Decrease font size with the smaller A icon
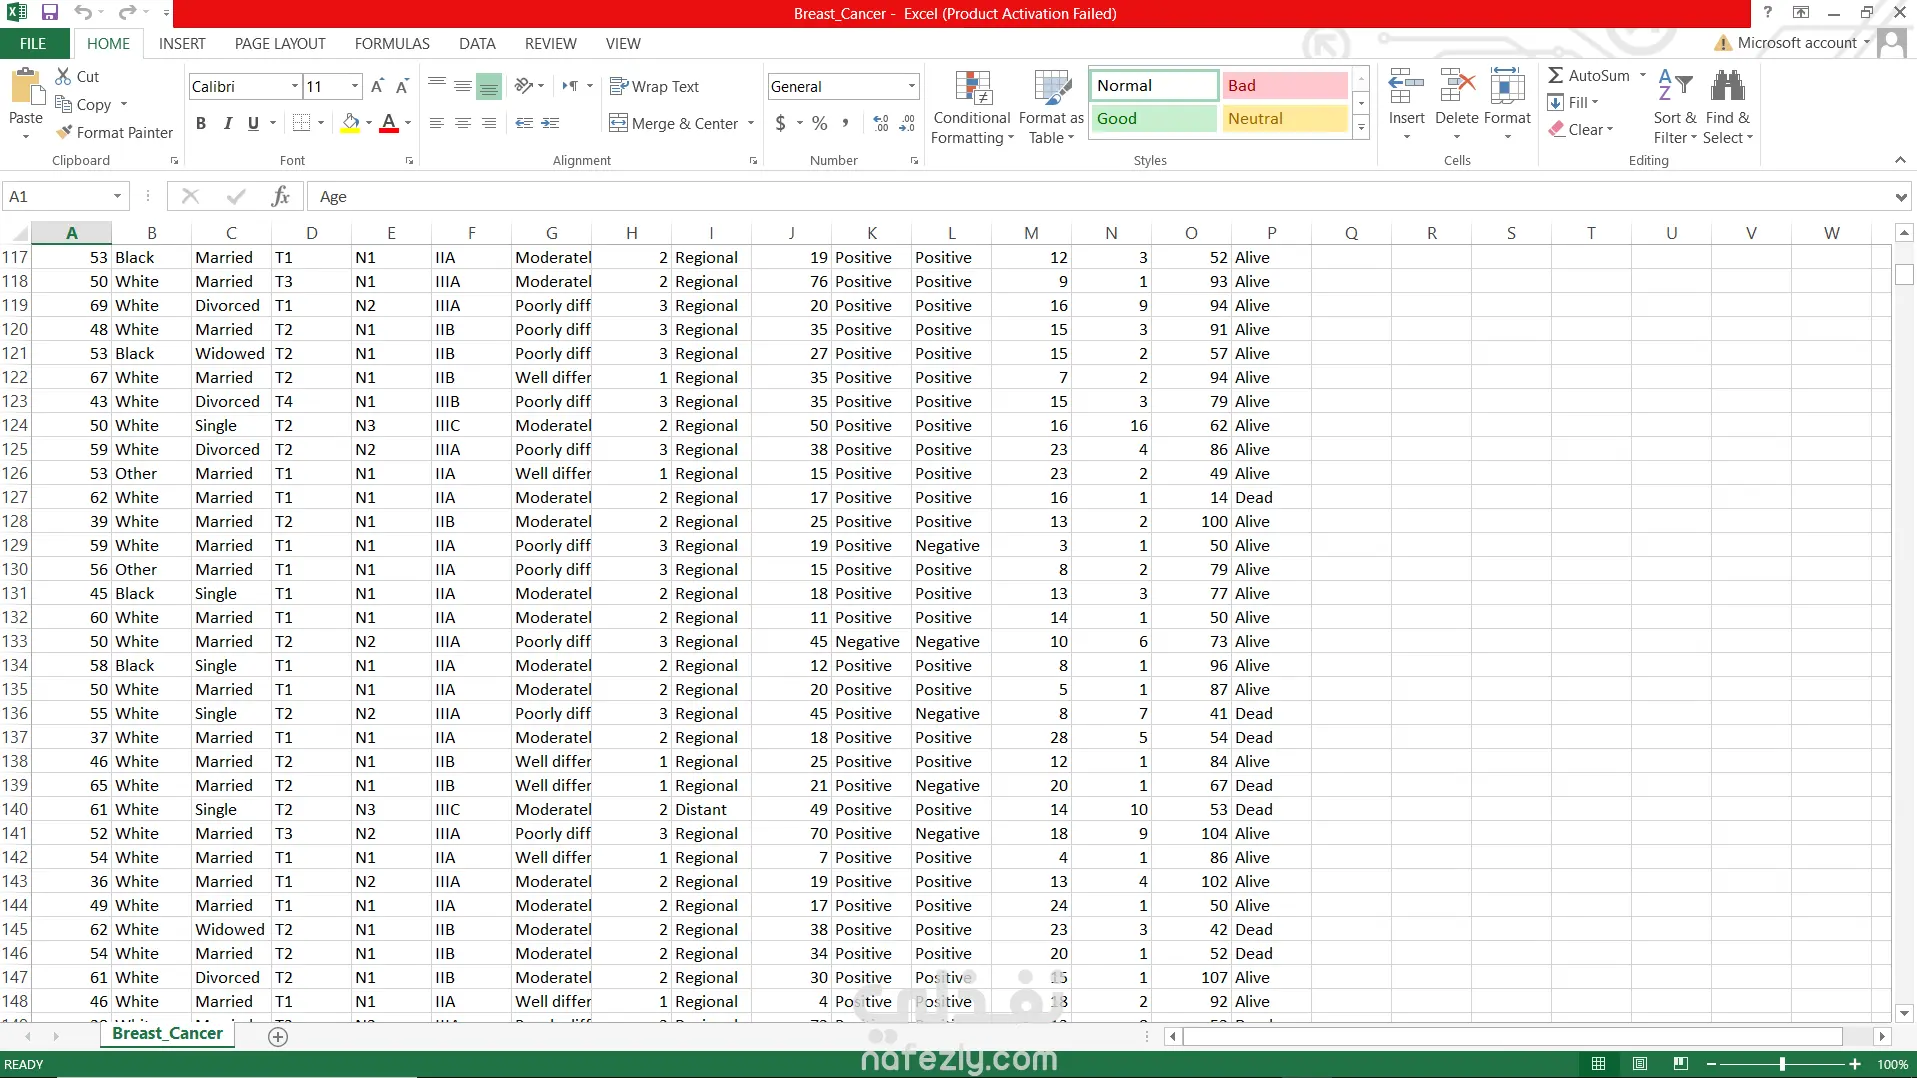This screenshot has height=1078, width=1917. [402, 86]
